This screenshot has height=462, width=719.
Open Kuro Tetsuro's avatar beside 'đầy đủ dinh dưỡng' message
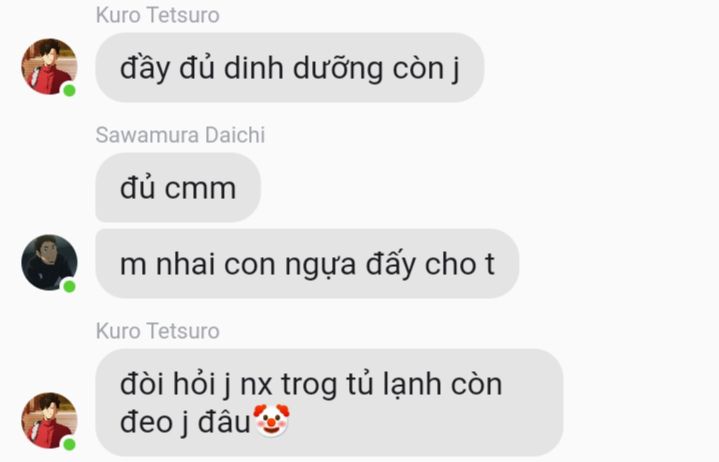pyautogui.click(x=50, y=66)
